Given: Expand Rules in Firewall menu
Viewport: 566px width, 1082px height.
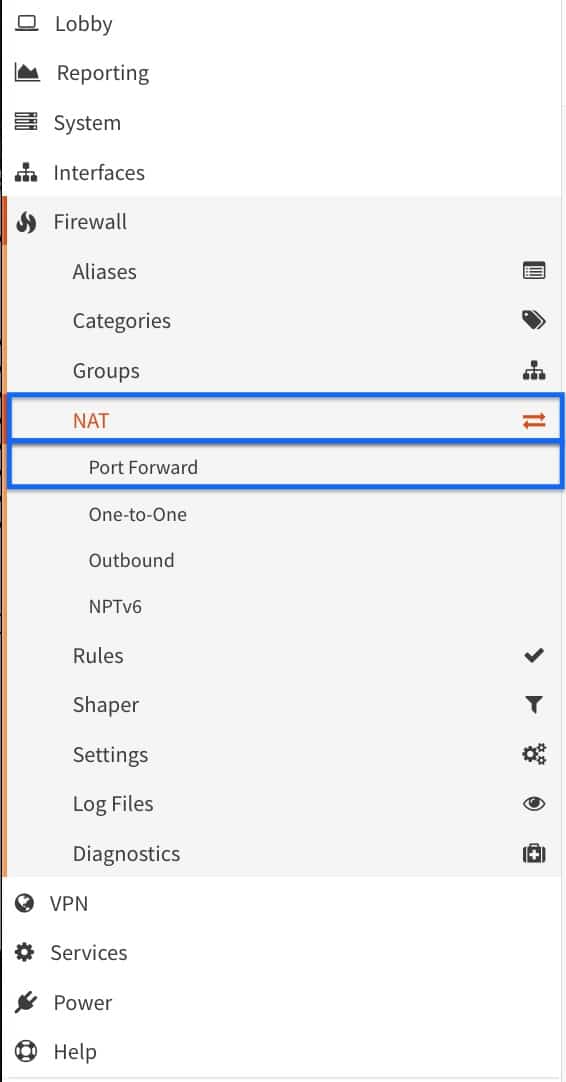Looking at the screenshot, I should coord(283,655).
